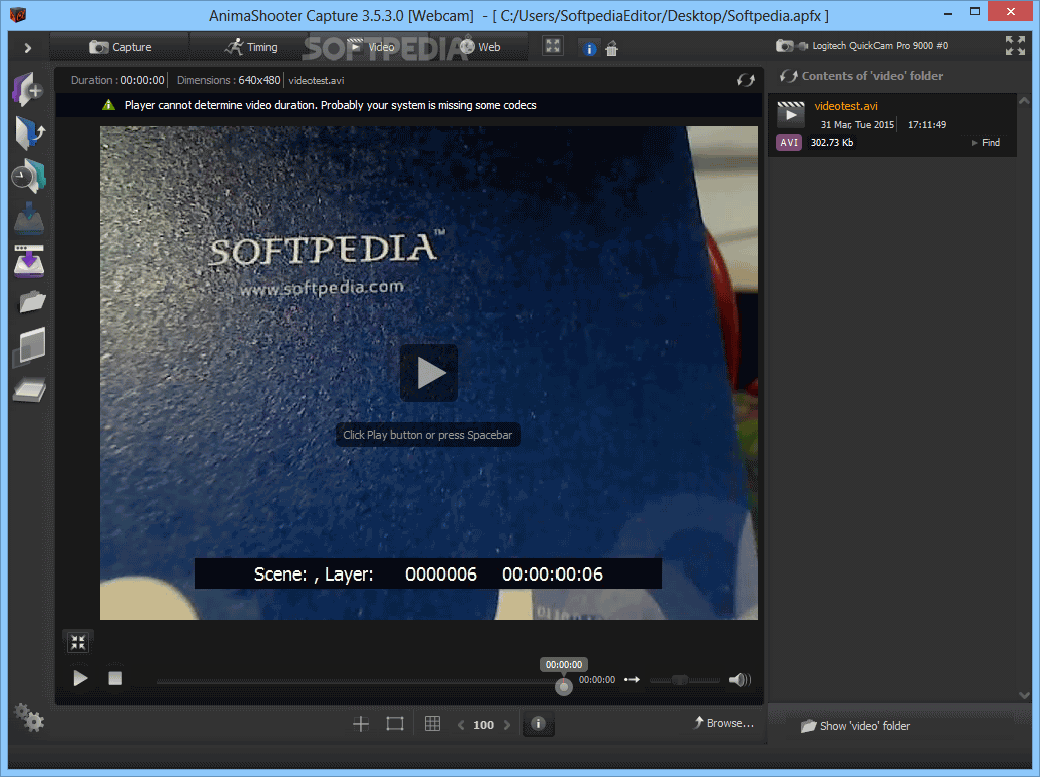
Task: Refresh contents of 'video' folder list
Action: 788,76
